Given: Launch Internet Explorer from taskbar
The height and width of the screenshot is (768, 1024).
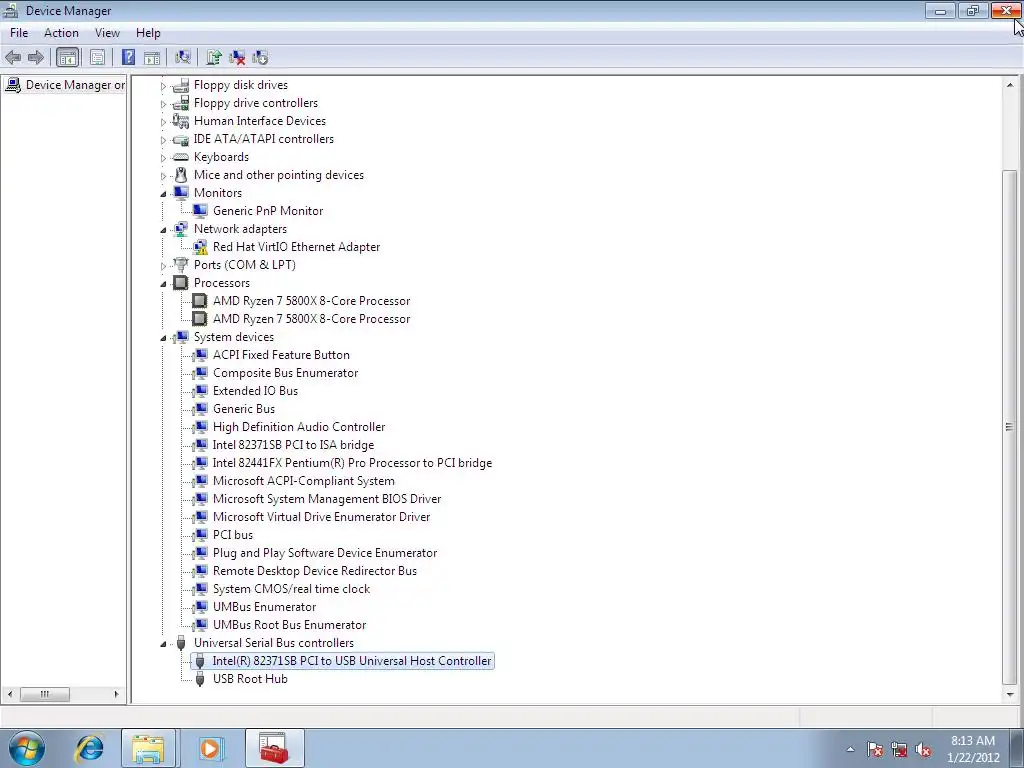Looking at the screenshot, I should 89,748.
